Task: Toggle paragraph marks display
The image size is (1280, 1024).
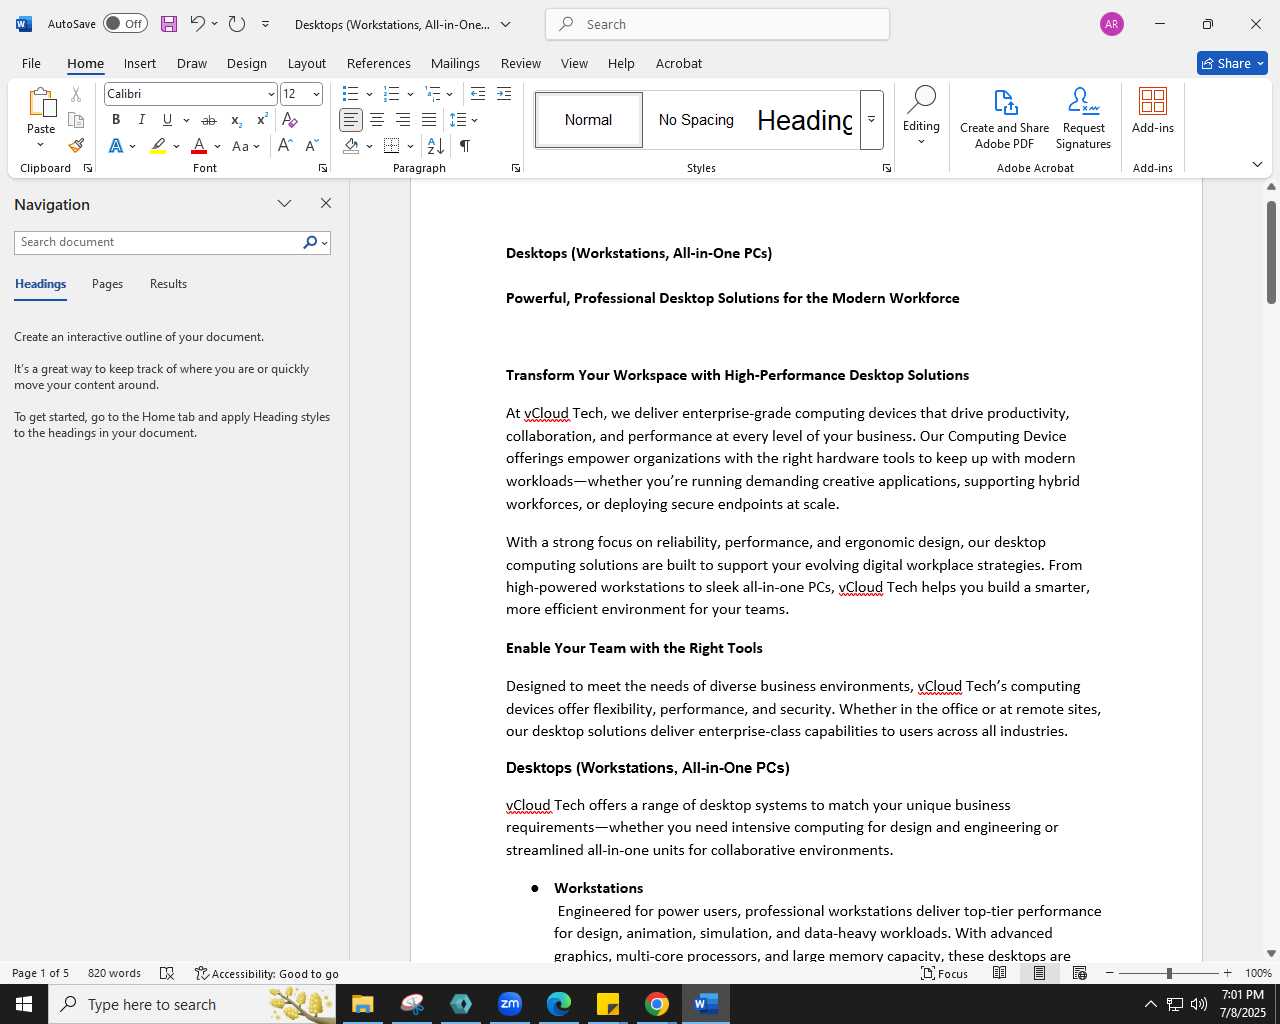Action: [x=465, y=146]
